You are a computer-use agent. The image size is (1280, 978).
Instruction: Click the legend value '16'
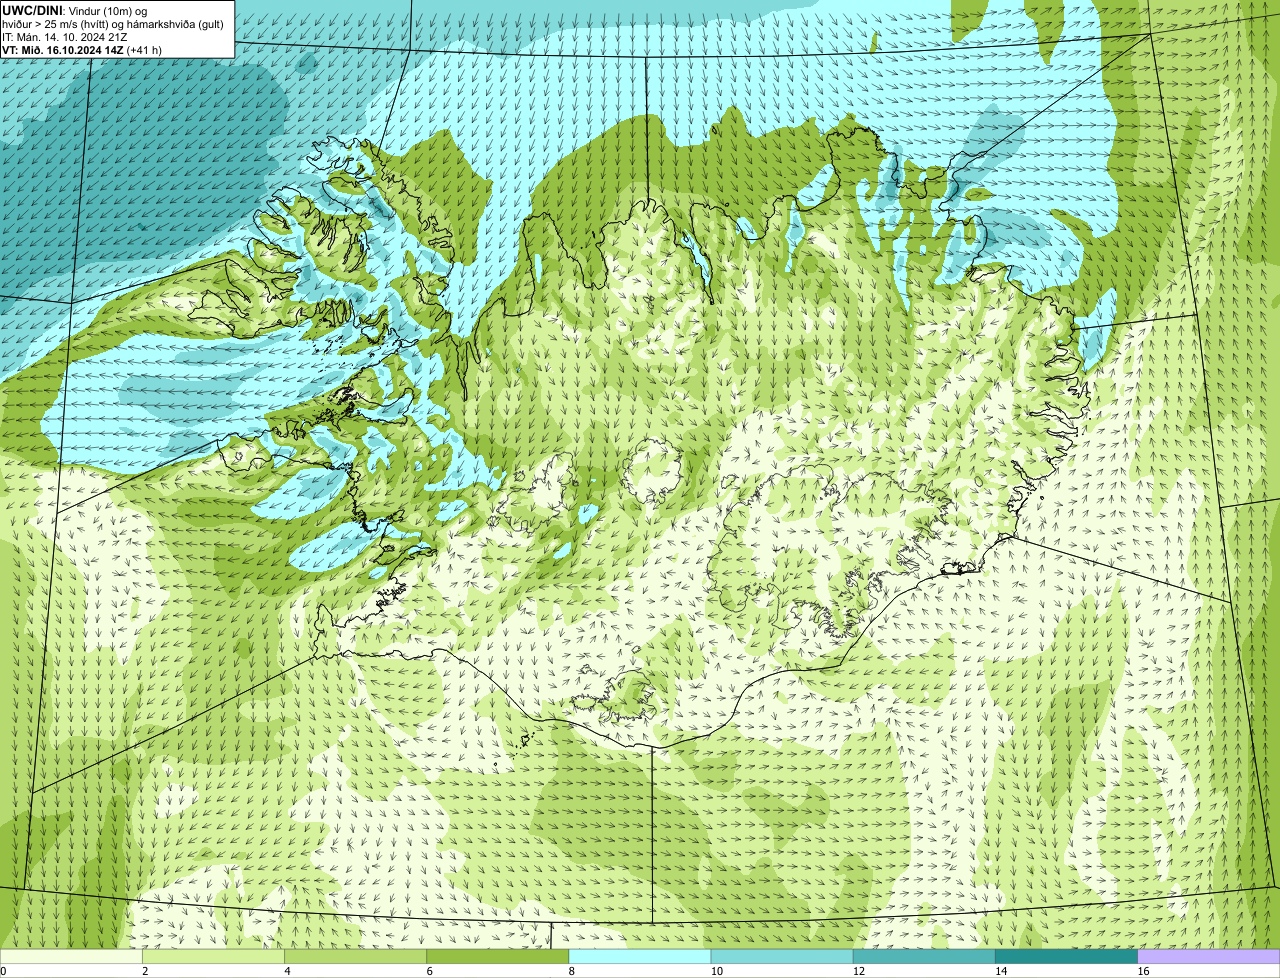[x=1143, y=971]
